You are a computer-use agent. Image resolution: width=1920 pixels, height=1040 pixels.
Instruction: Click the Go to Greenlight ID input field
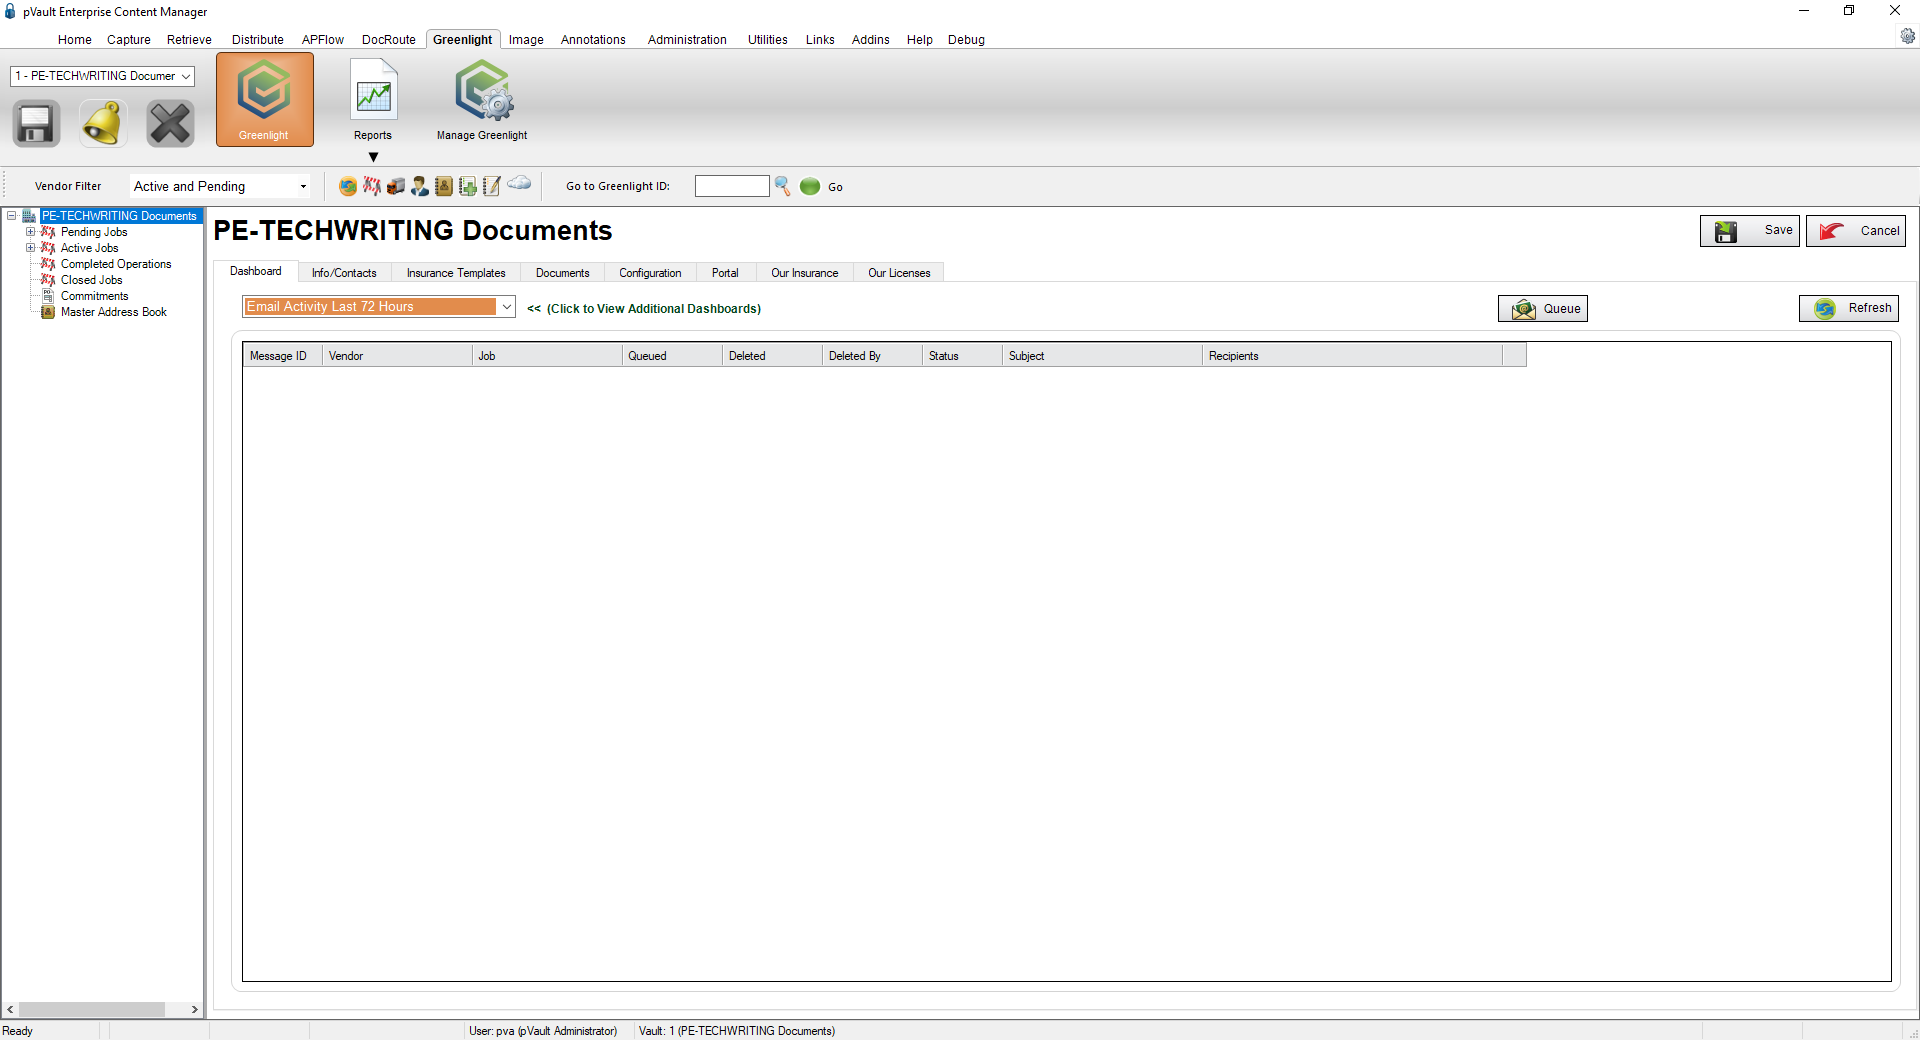point(732,186)
